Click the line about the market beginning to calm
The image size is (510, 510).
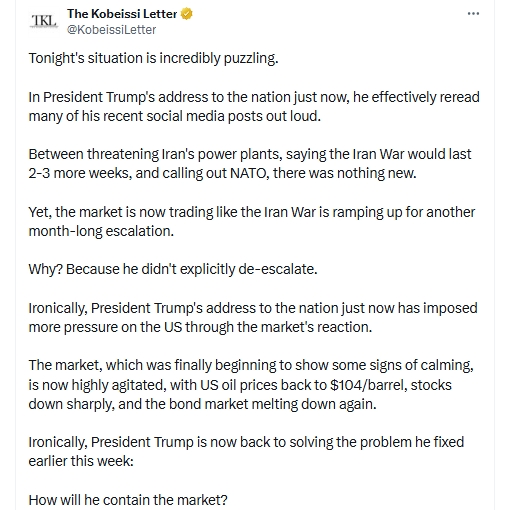(251, 365)
